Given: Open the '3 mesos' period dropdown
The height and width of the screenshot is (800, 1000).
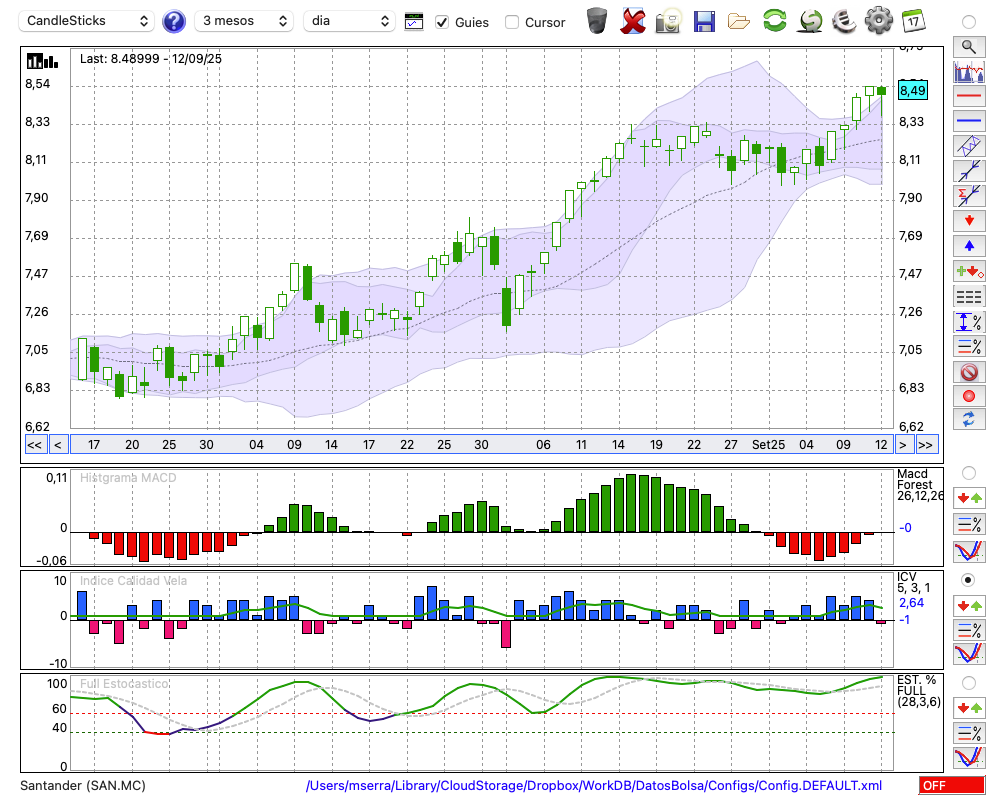Looking at the screenshot, I should (x=244, y=21).
